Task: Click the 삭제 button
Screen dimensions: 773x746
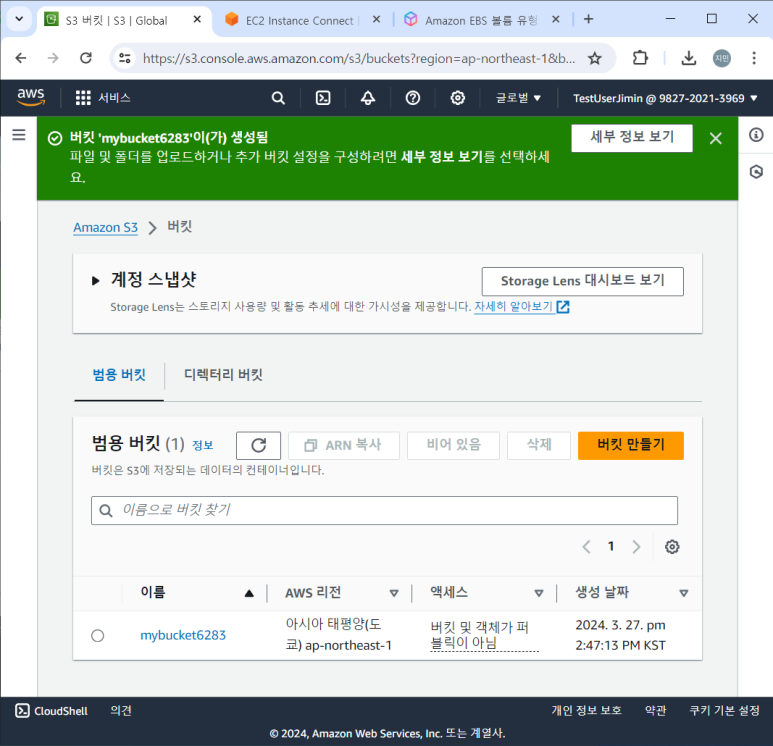Action: pyautogui.click(x=539, y=445)
